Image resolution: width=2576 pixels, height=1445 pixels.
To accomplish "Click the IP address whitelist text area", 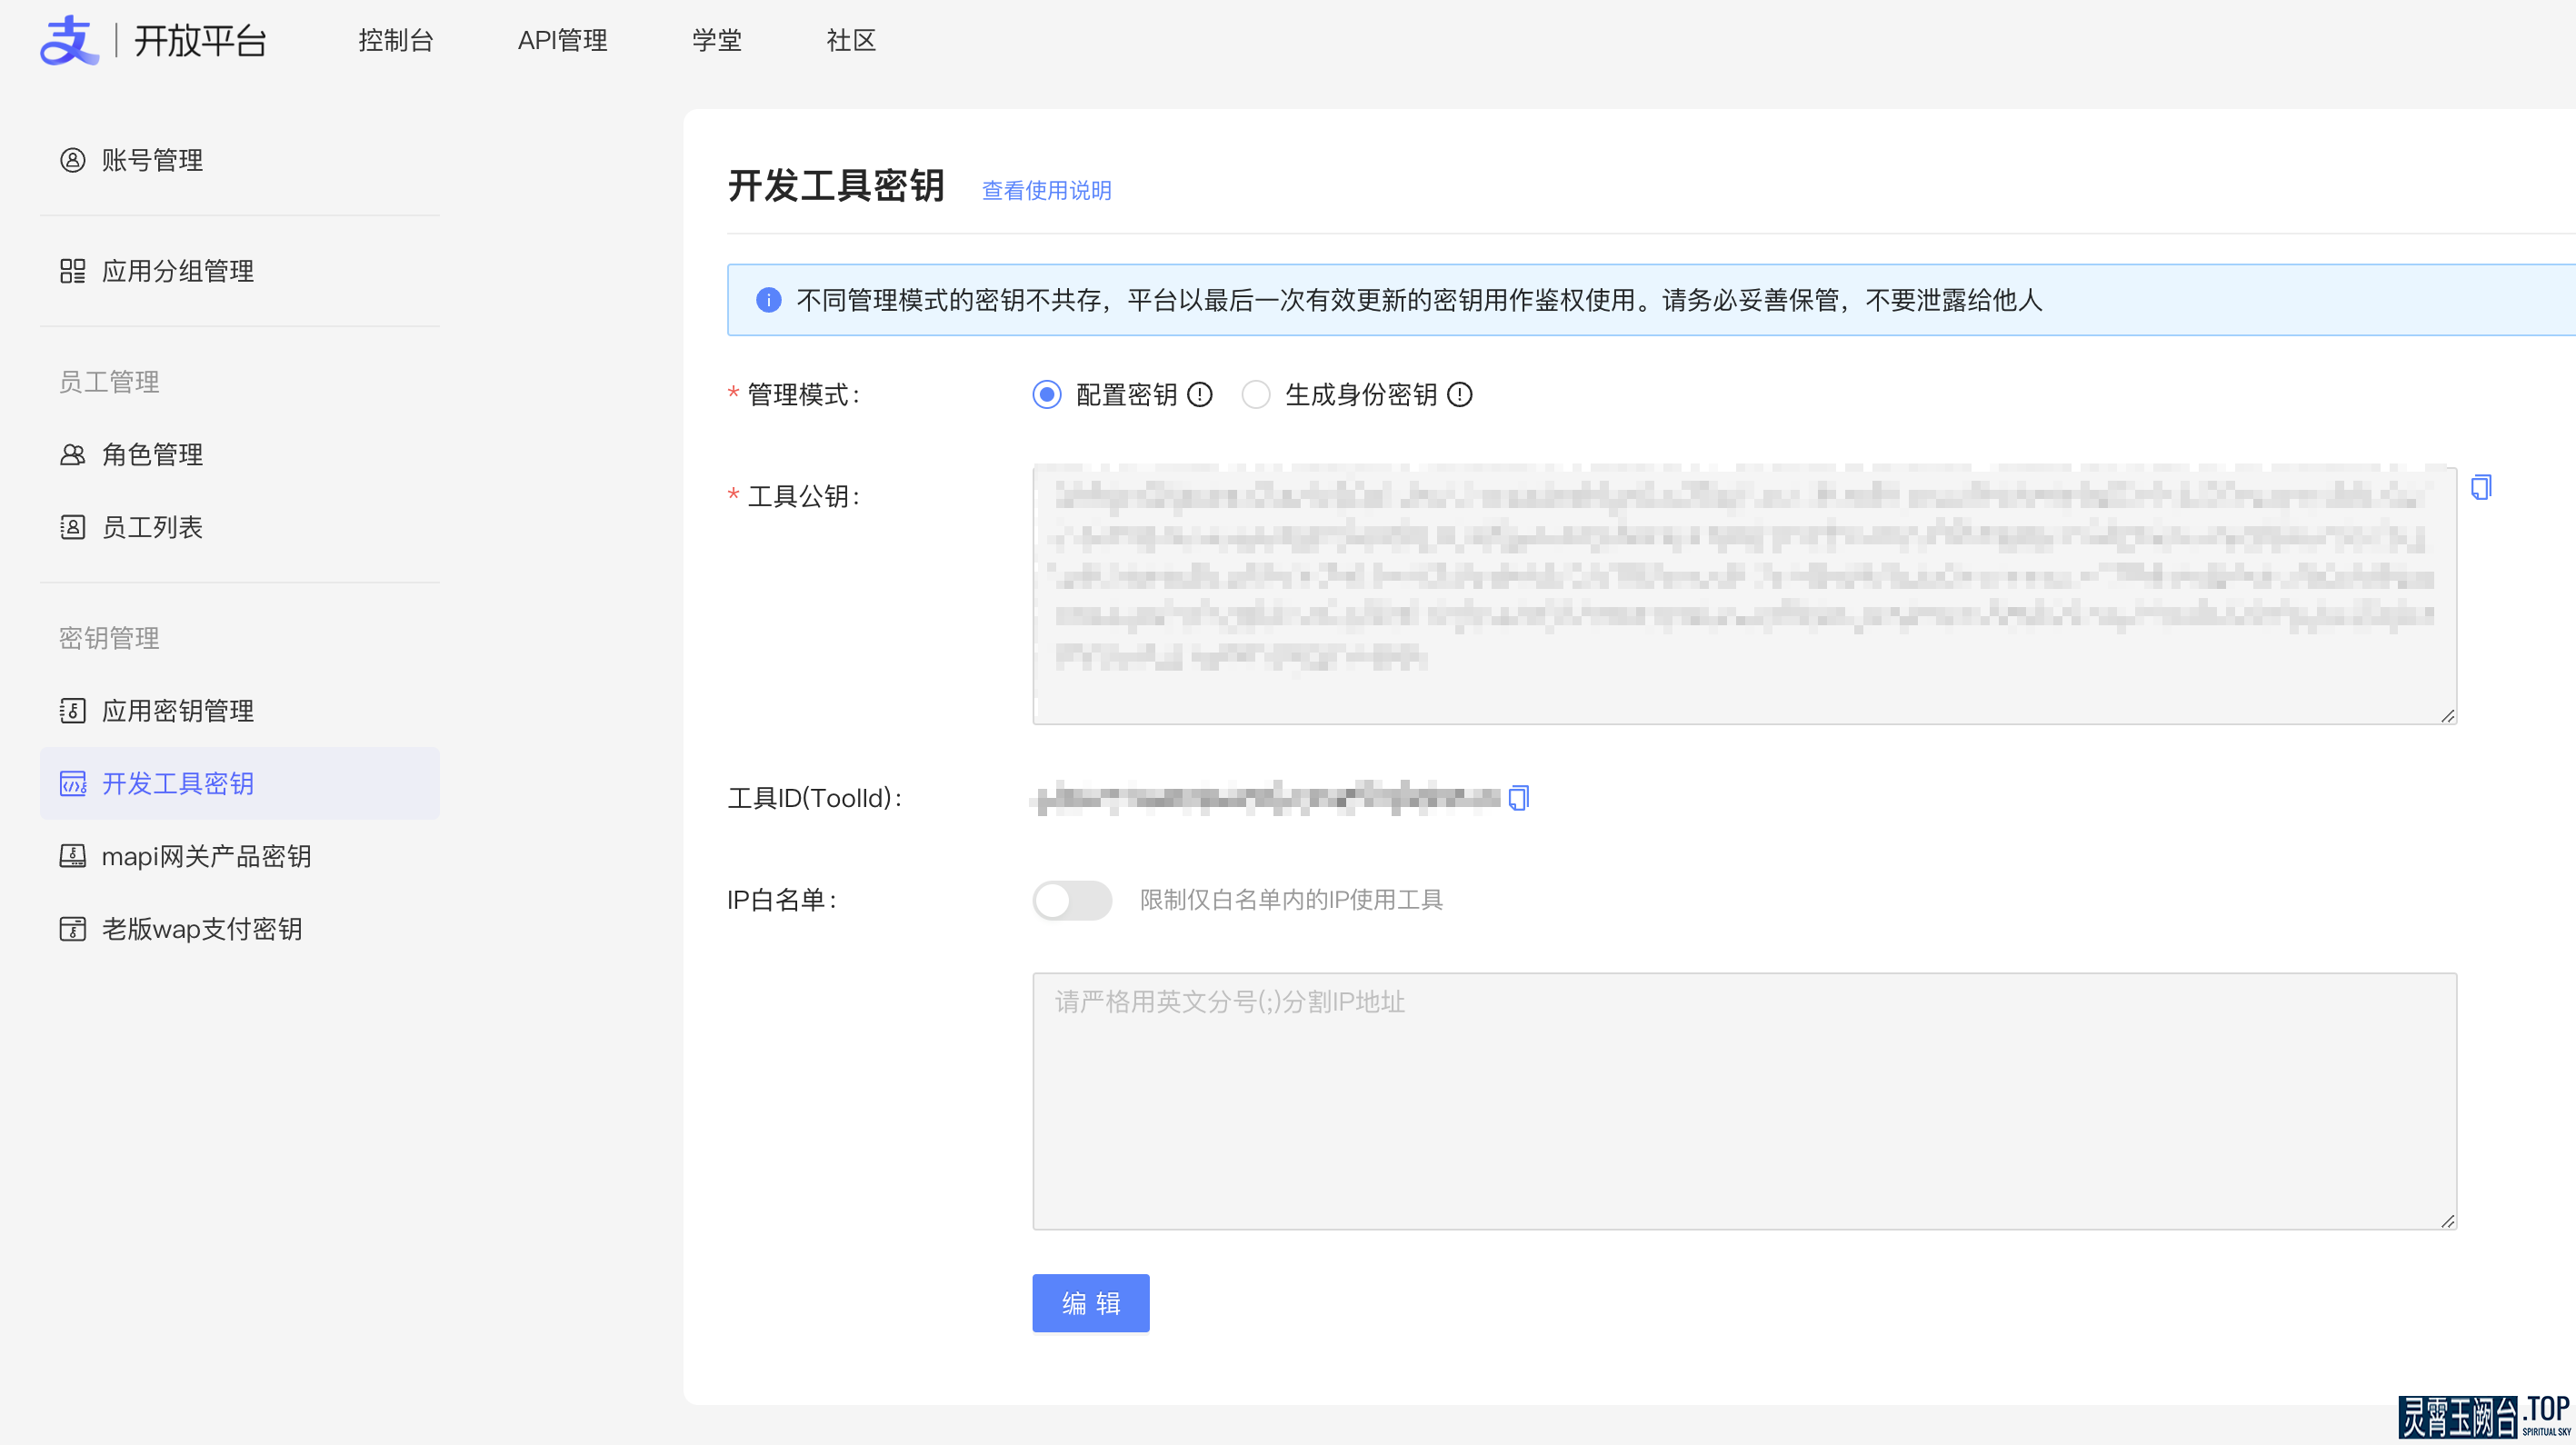I will coord(1744,1100).
